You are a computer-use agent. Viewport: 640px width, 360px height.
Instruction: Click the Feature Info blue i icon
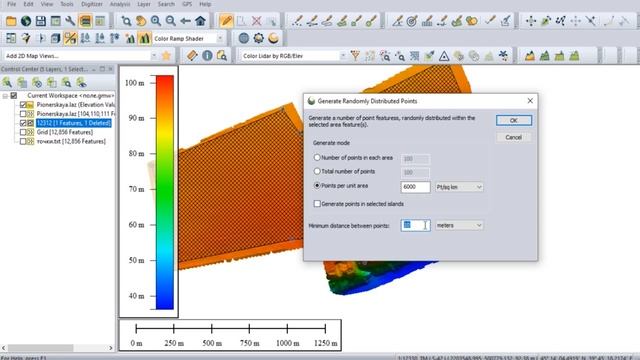point(207,56)
